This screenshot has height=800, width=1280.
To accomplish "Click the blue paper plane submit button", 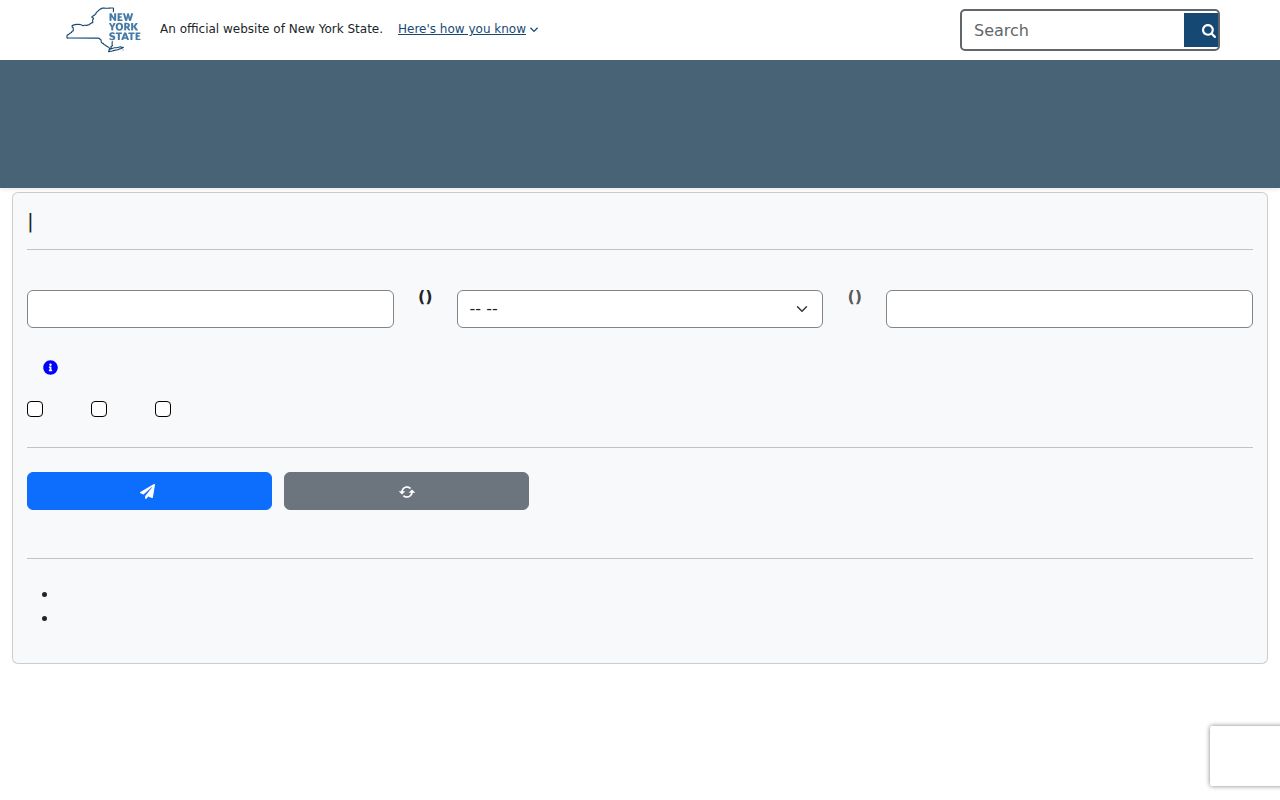I will tap(149, 491).
